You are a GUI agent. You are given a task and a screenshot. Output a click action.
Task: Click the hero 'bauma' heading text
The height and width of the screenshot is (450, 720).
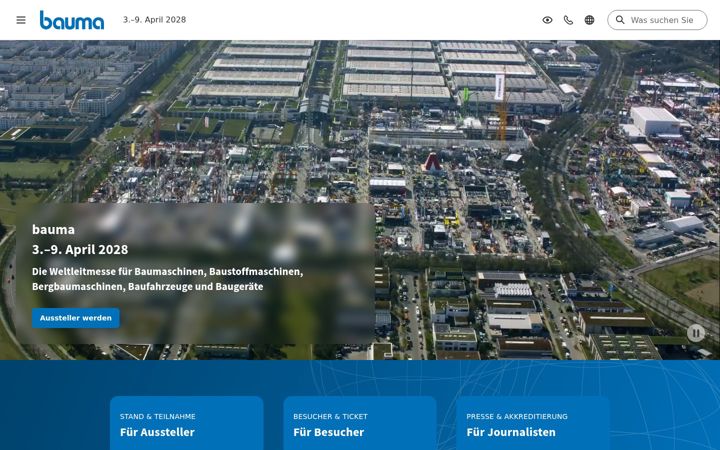53,229
